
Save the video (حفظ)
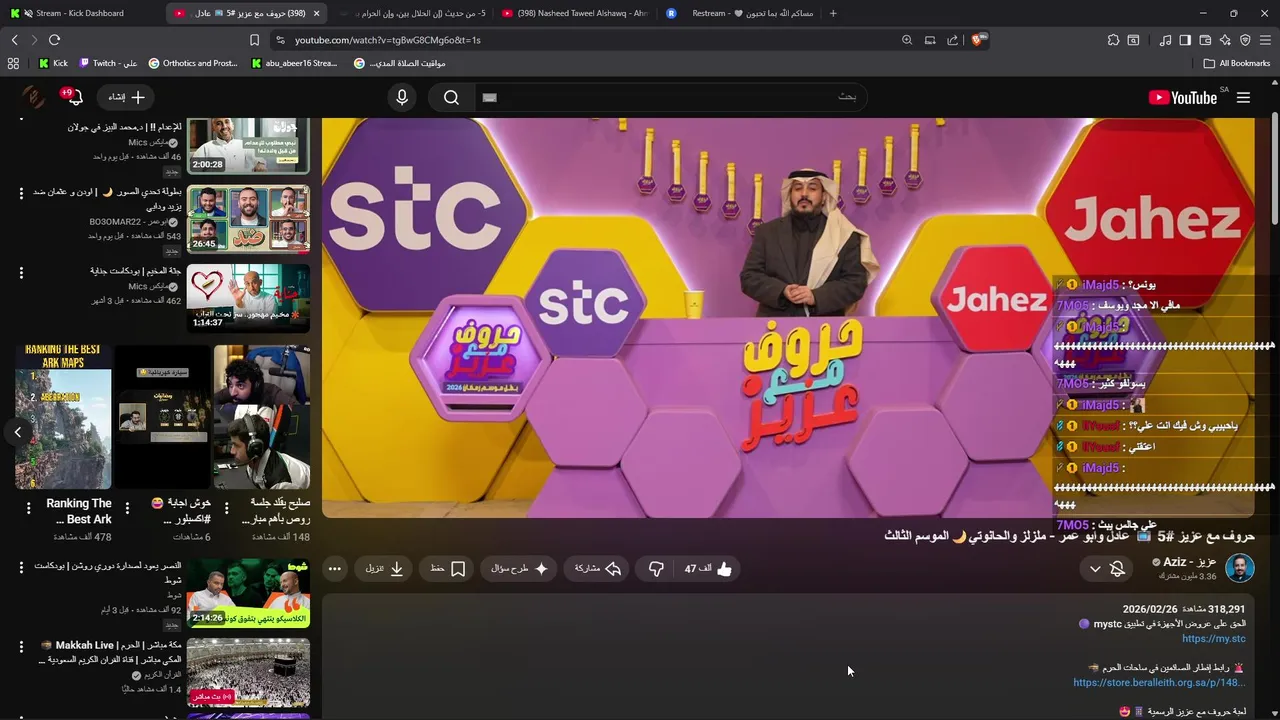click(x=447, y=569)
